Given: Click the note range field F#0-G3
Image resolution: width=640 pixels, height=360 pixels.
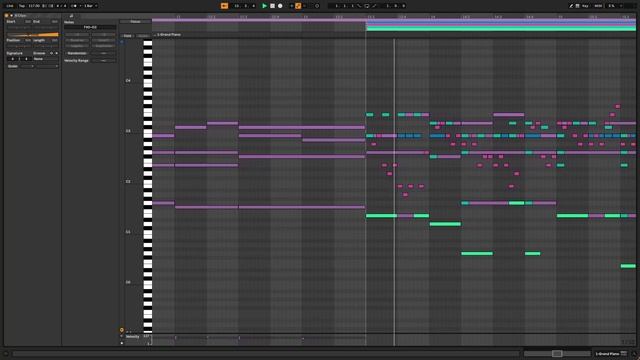Looking at the screenshot, I should coord(90,27).
